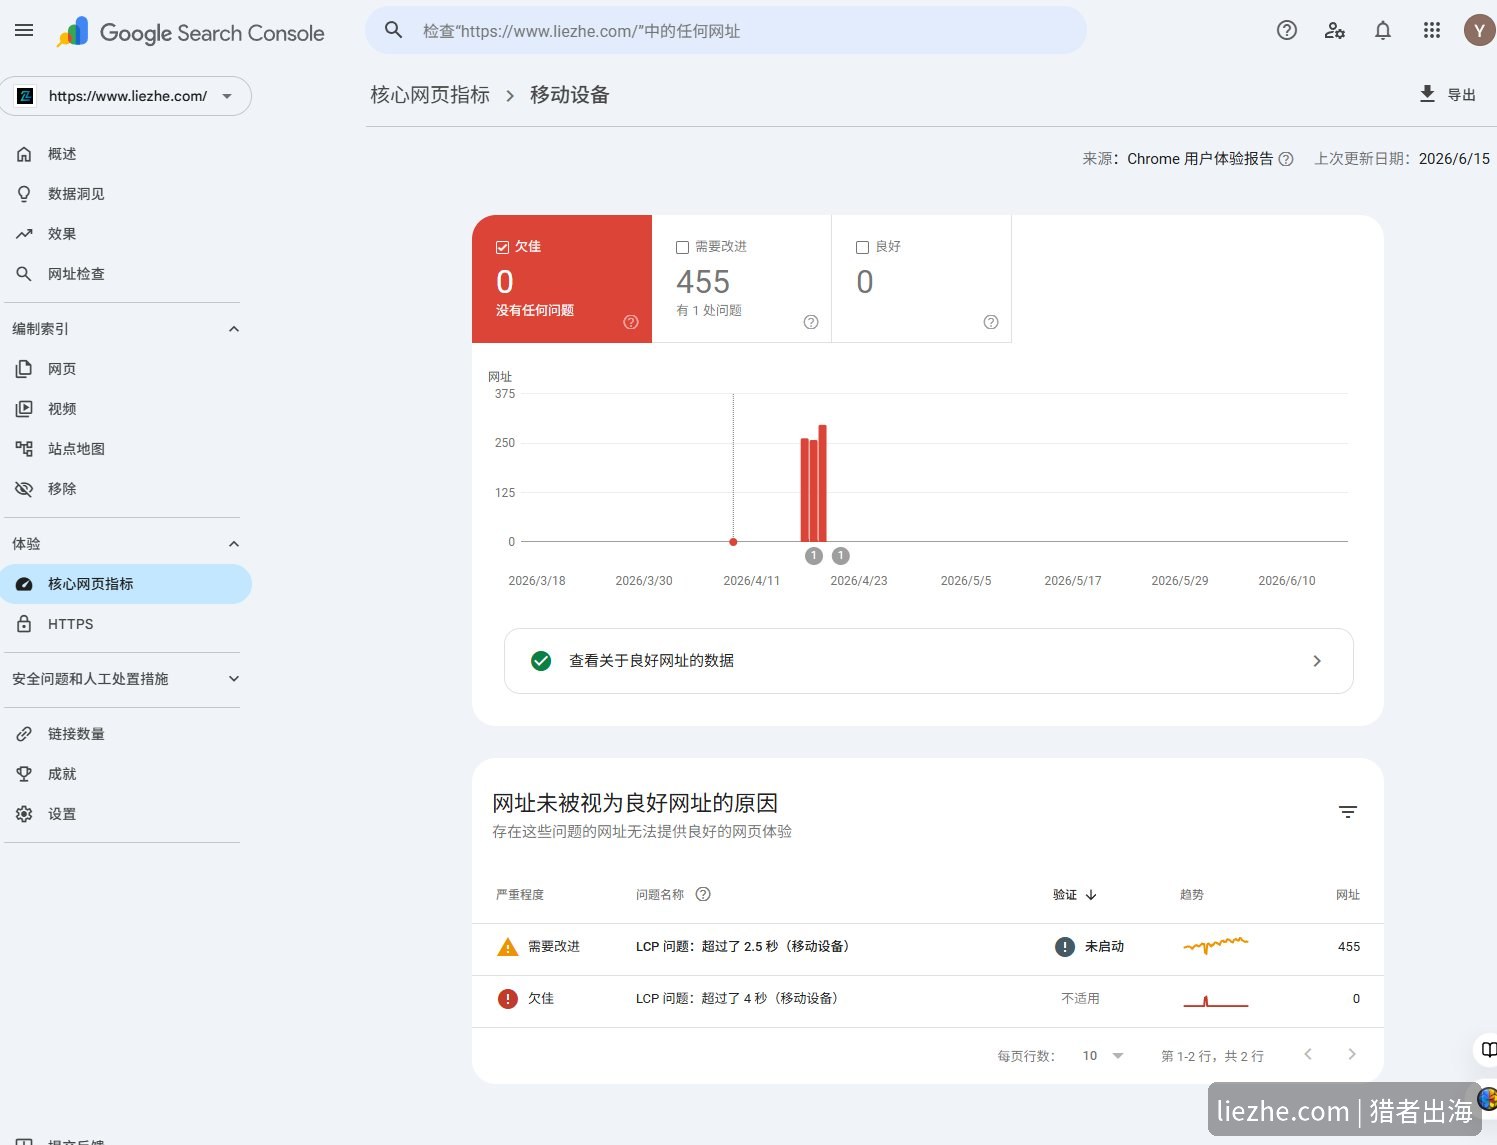Click help icon in 良好 card
The height and width of the screenshot is (1145, 1497).
pos(991,322)
